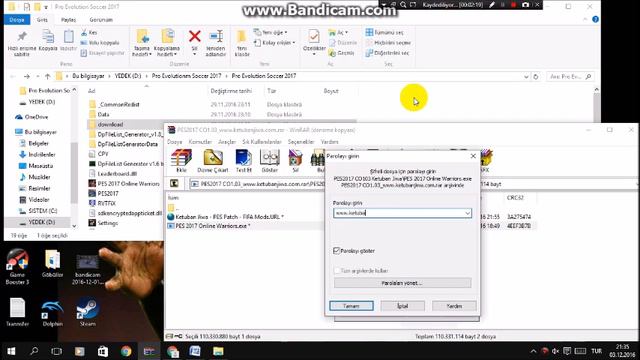Switch to Görünüm ribbon tab
This screenshot has width=640, height=360.
pyautogui.click(x=101, y=20)
